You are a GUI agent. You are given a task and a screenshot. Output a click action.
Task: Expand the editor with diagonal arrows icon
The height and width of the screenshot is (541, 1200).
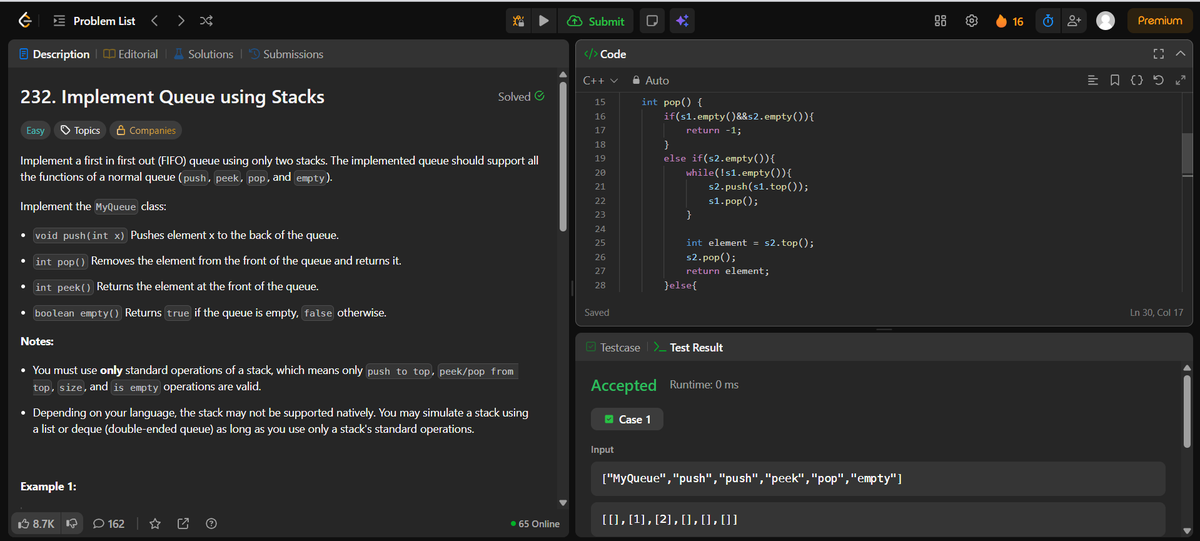[x=1181, y=80]
